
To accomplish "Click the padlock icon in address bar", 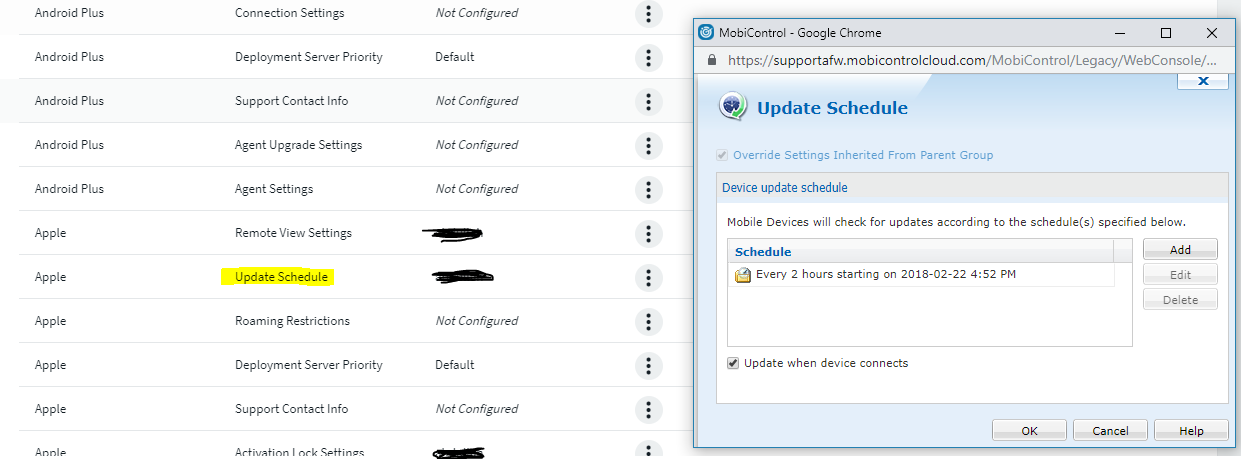I will [x=711, y=60].
